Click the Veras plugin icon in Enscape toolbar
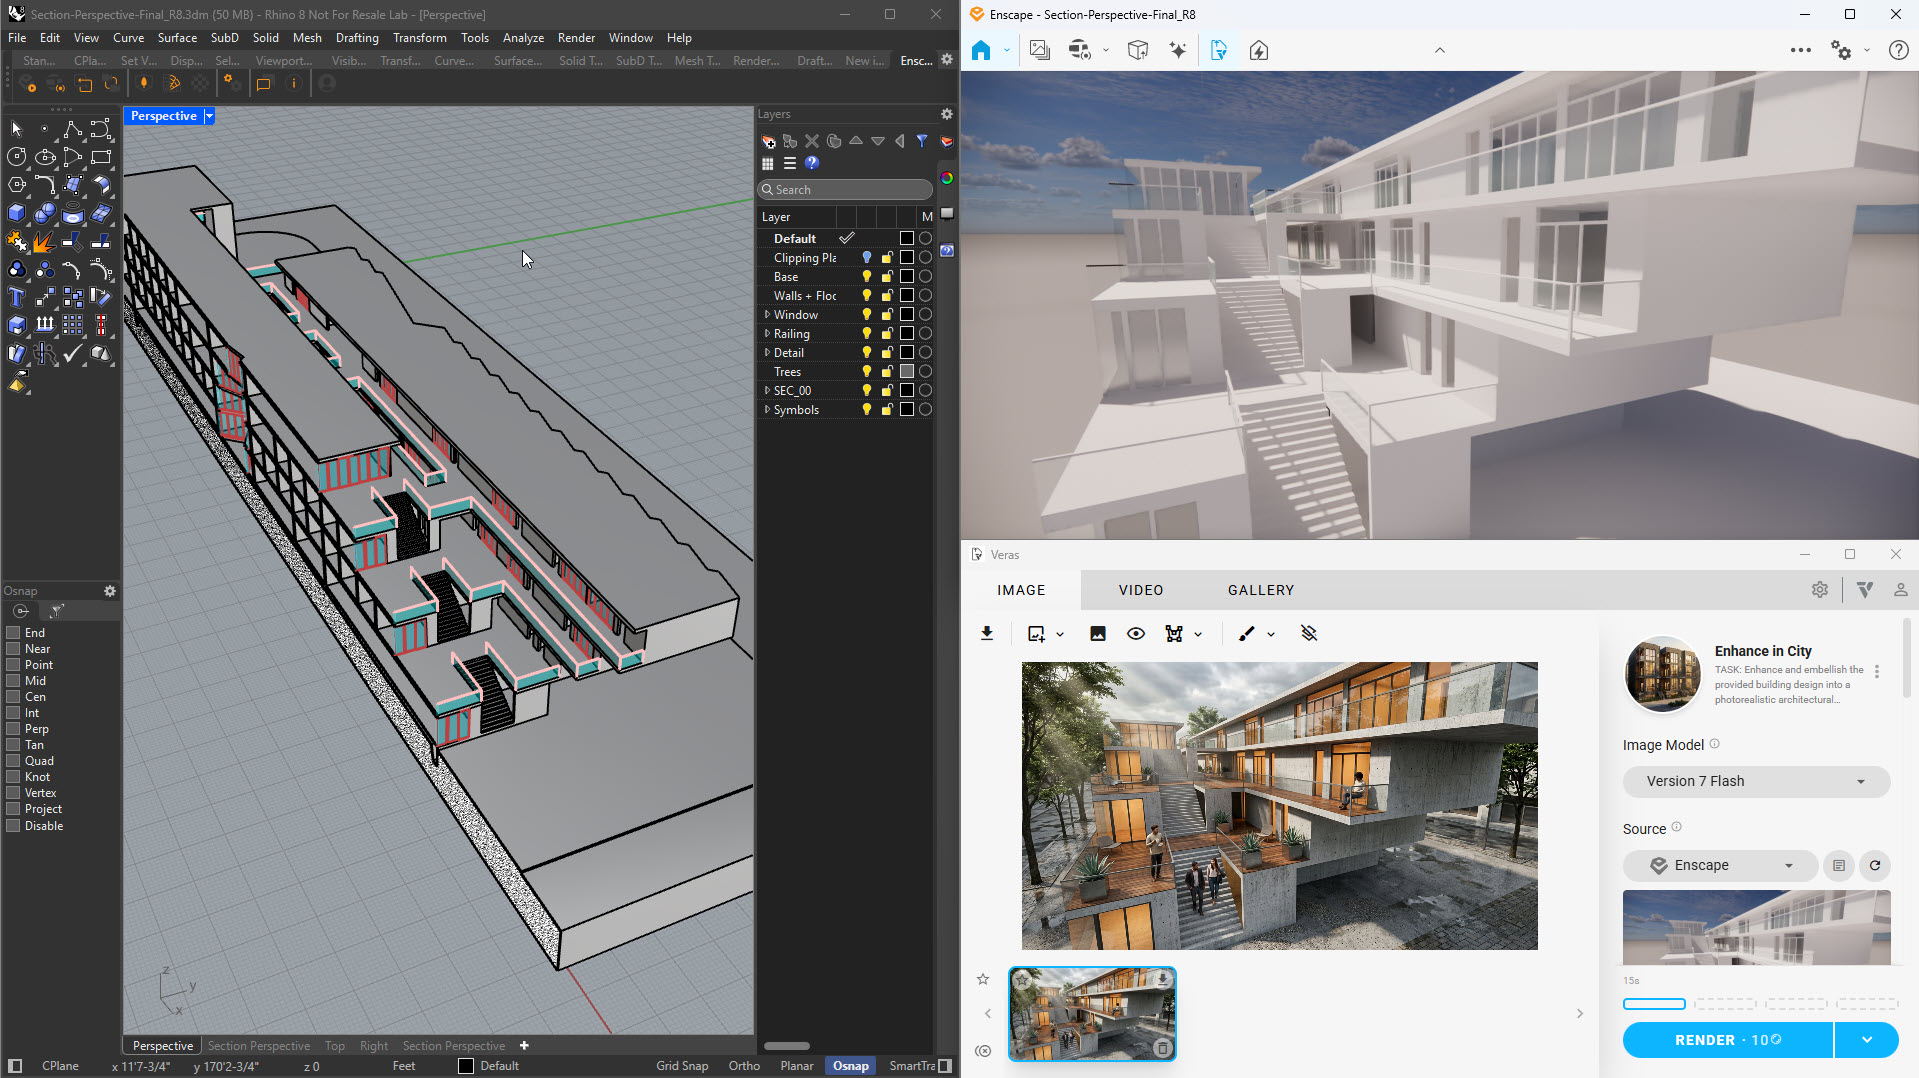 pos(1219,50)
